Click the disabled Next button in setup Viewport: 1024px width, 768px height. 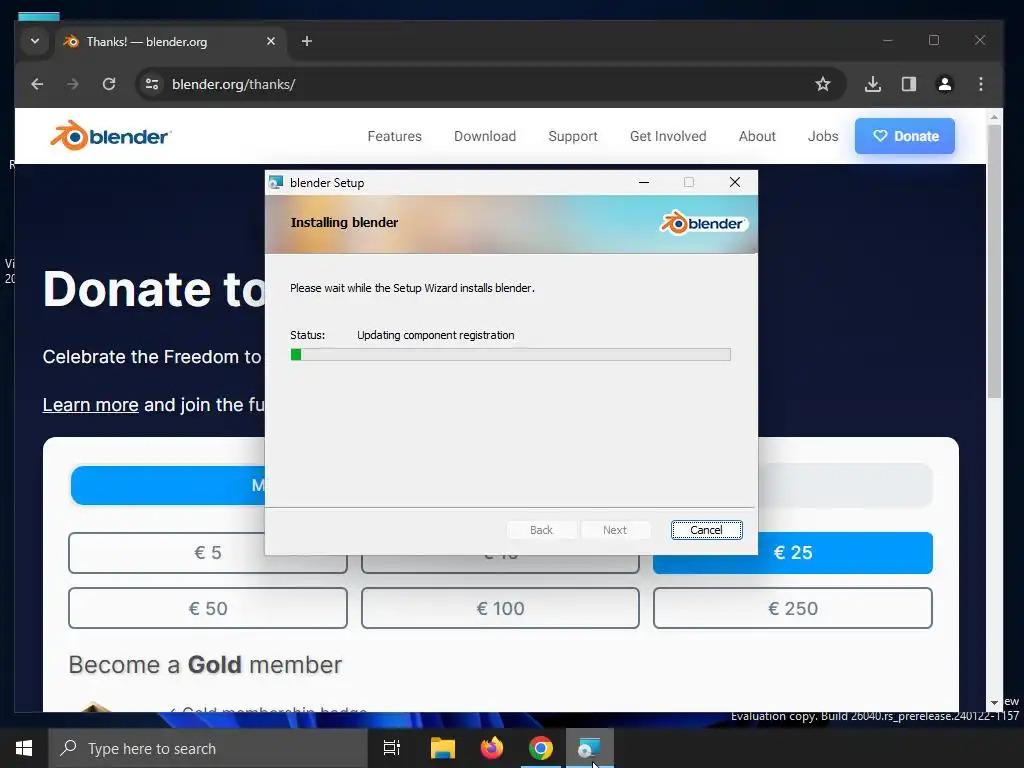coord(615,530)
